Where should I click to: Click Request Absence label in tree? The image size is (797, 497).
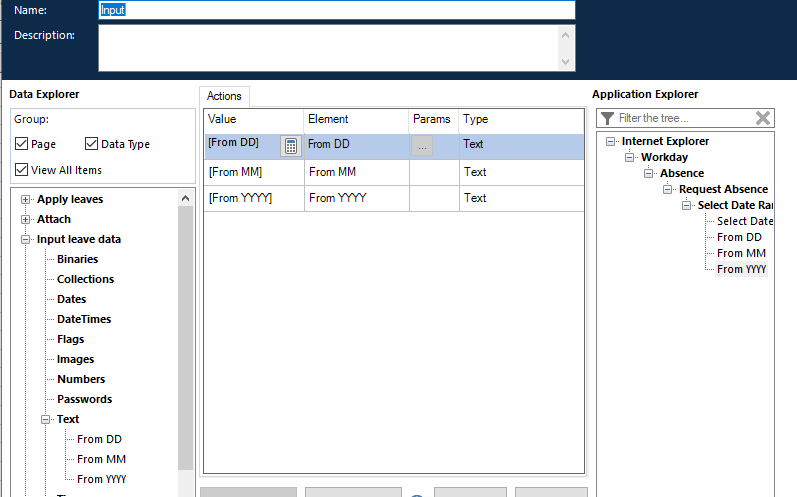pos(723,190)
